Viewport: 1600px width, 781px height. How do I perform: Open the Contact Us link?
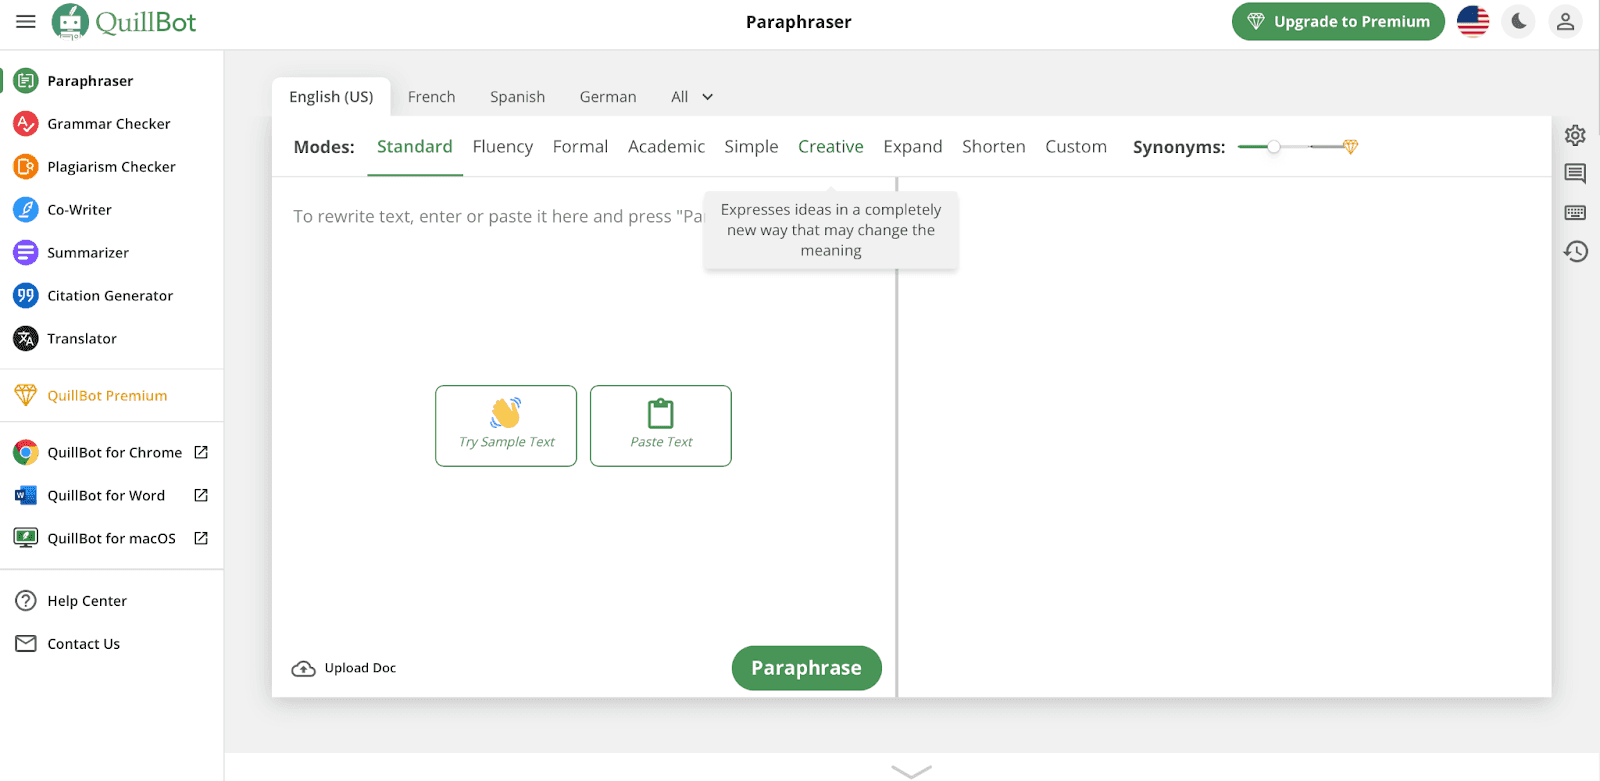83,644
